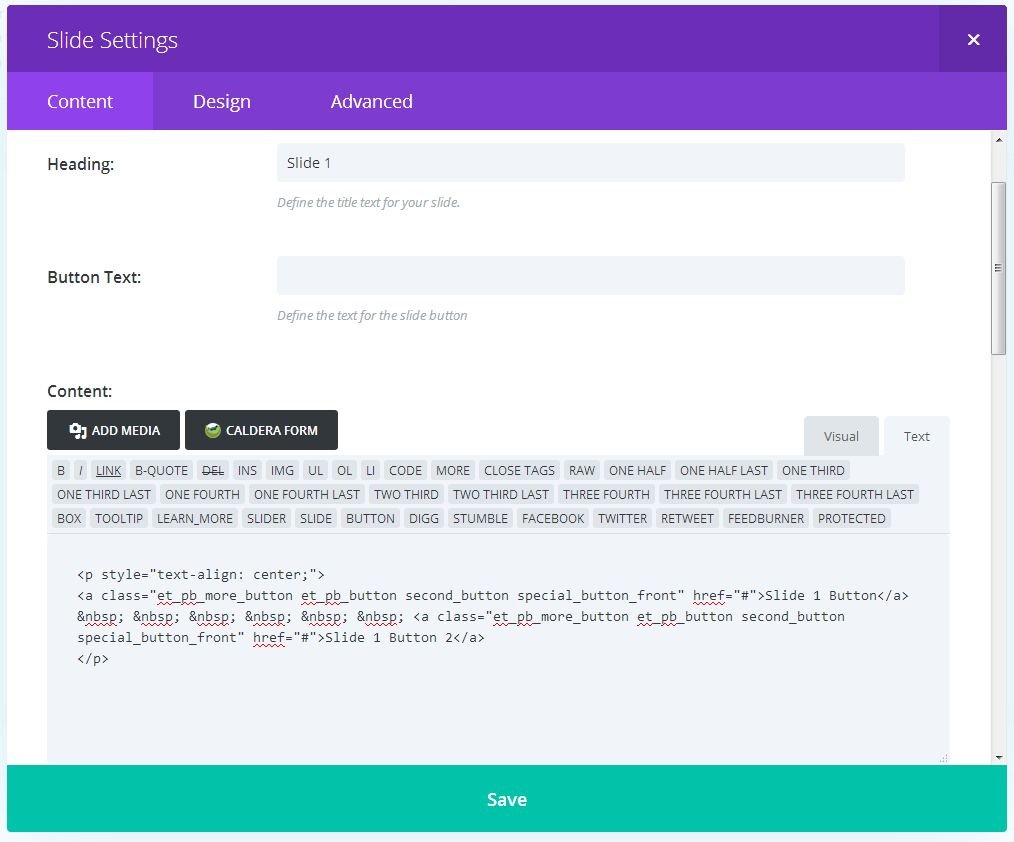The height and width of the screenshot is (842, 1014).
Task: Click the Heading input field
Action: [x=590, y=163]
